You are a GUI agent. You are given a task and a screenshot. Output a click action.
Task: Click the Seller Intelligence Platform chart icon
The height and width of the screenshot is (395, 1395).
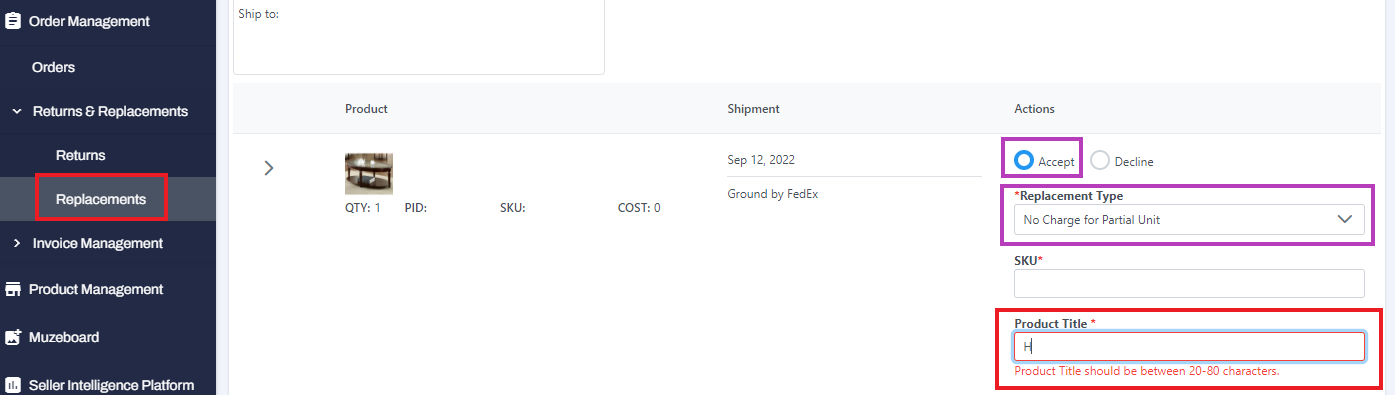point(13,385)
